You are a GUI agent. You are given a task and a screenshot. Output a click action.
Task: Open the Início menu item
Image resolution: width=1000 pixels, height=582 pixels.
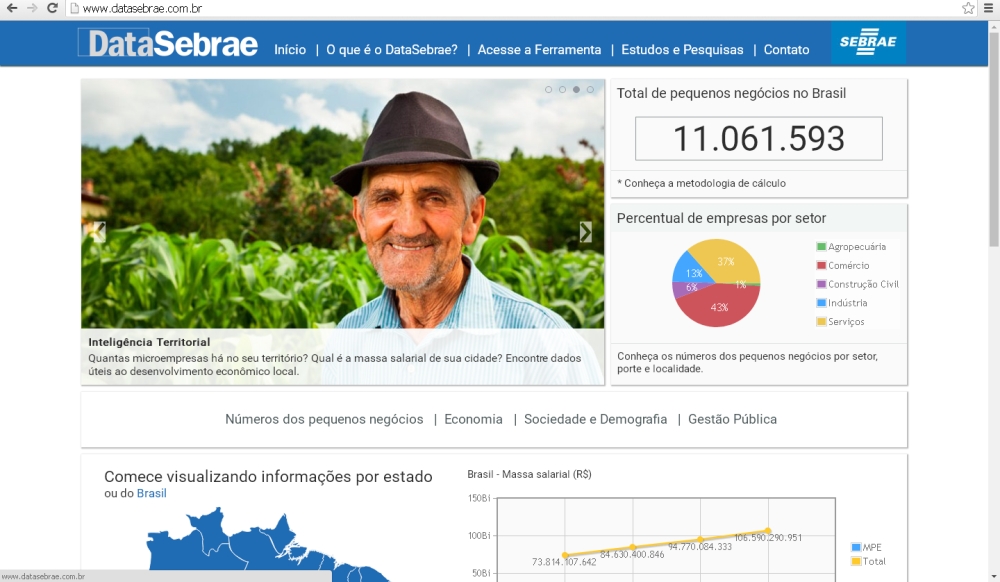click(x=290, y=50)
